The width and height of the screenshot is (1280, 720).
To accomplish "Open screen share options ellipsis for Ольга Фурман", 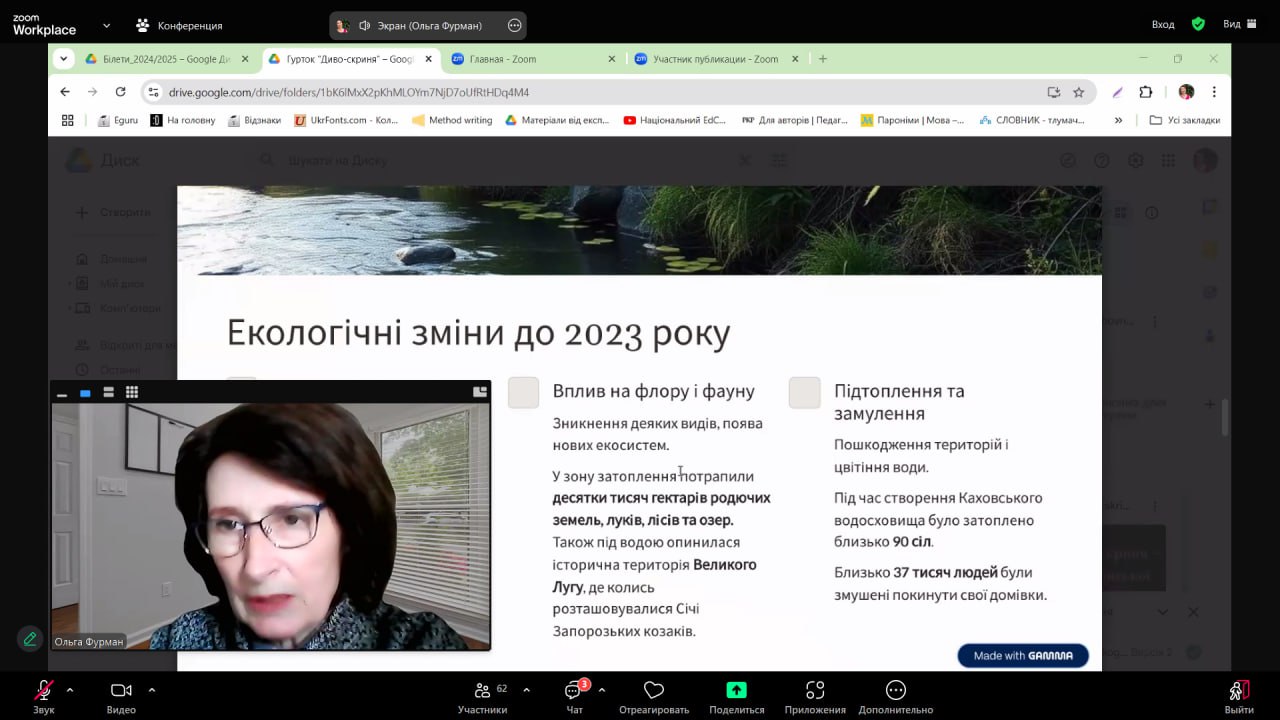I will [x=514, y=25].
